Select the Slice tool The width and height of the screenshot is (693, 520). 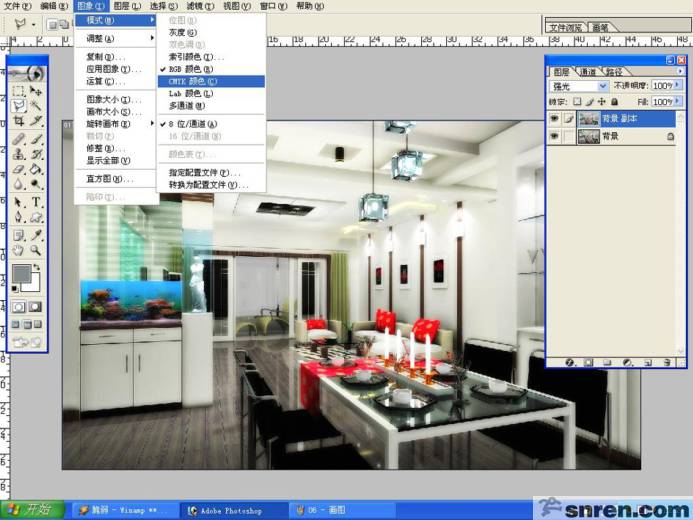click(x=36, y=121)
